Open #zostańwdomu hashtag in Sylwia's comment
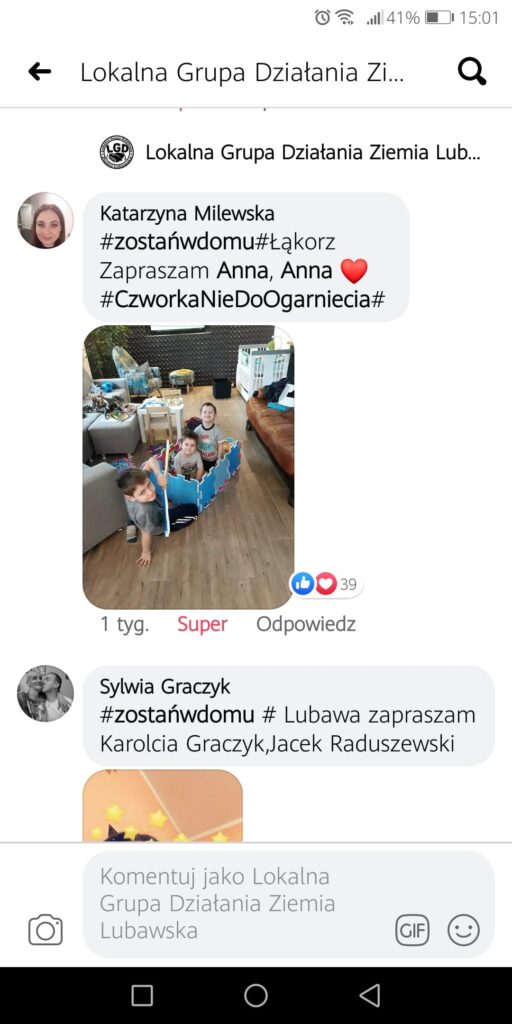 [x=177, y=715]
